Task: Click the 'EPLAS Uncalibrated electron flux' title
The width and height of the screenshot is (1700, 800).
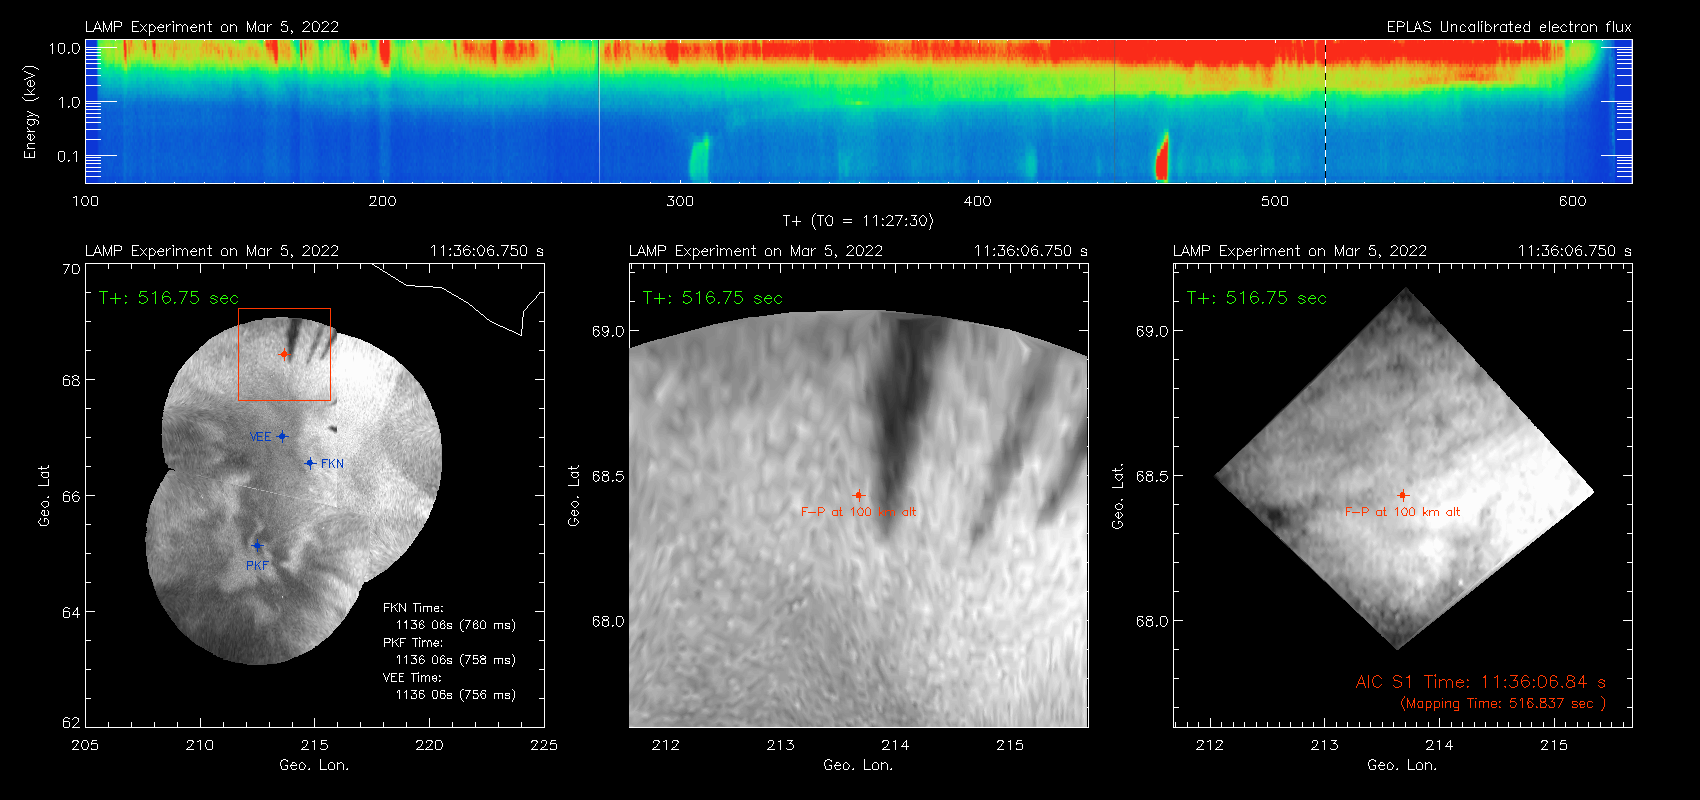Action: click(1509, 27)
